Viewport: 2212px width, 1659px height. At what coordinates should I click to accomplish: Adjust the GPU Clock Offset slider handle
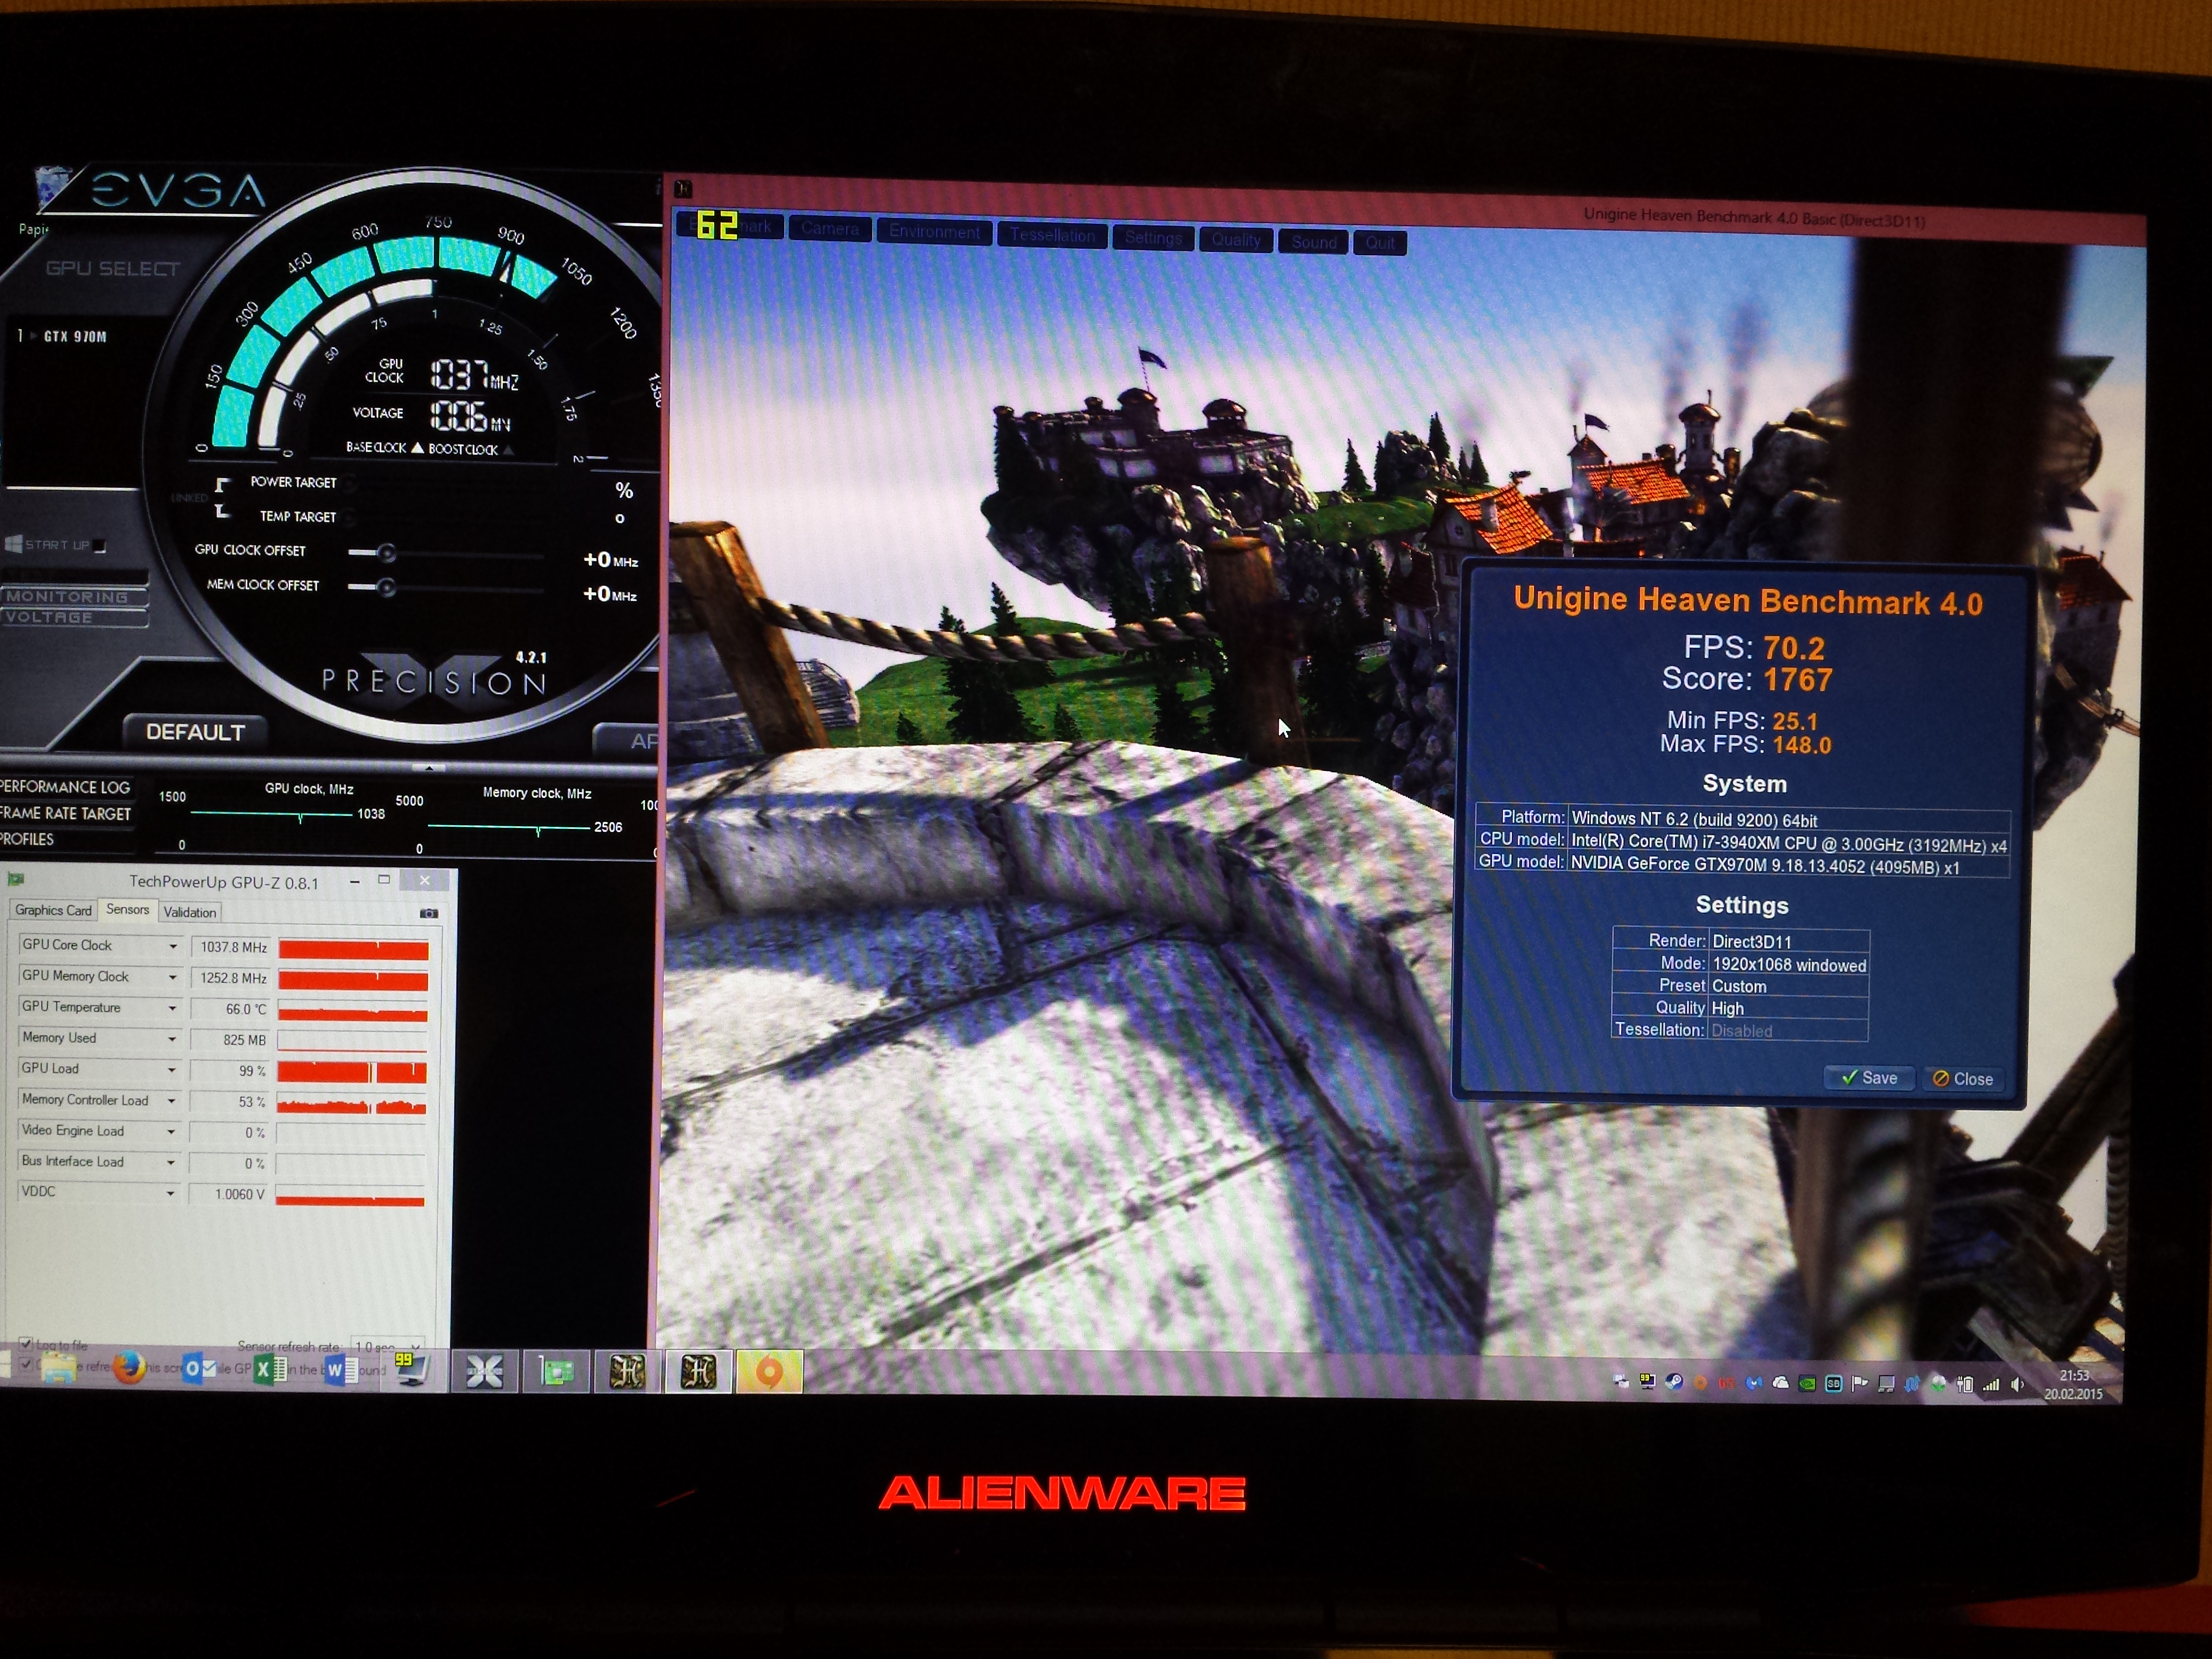[386, 553]
